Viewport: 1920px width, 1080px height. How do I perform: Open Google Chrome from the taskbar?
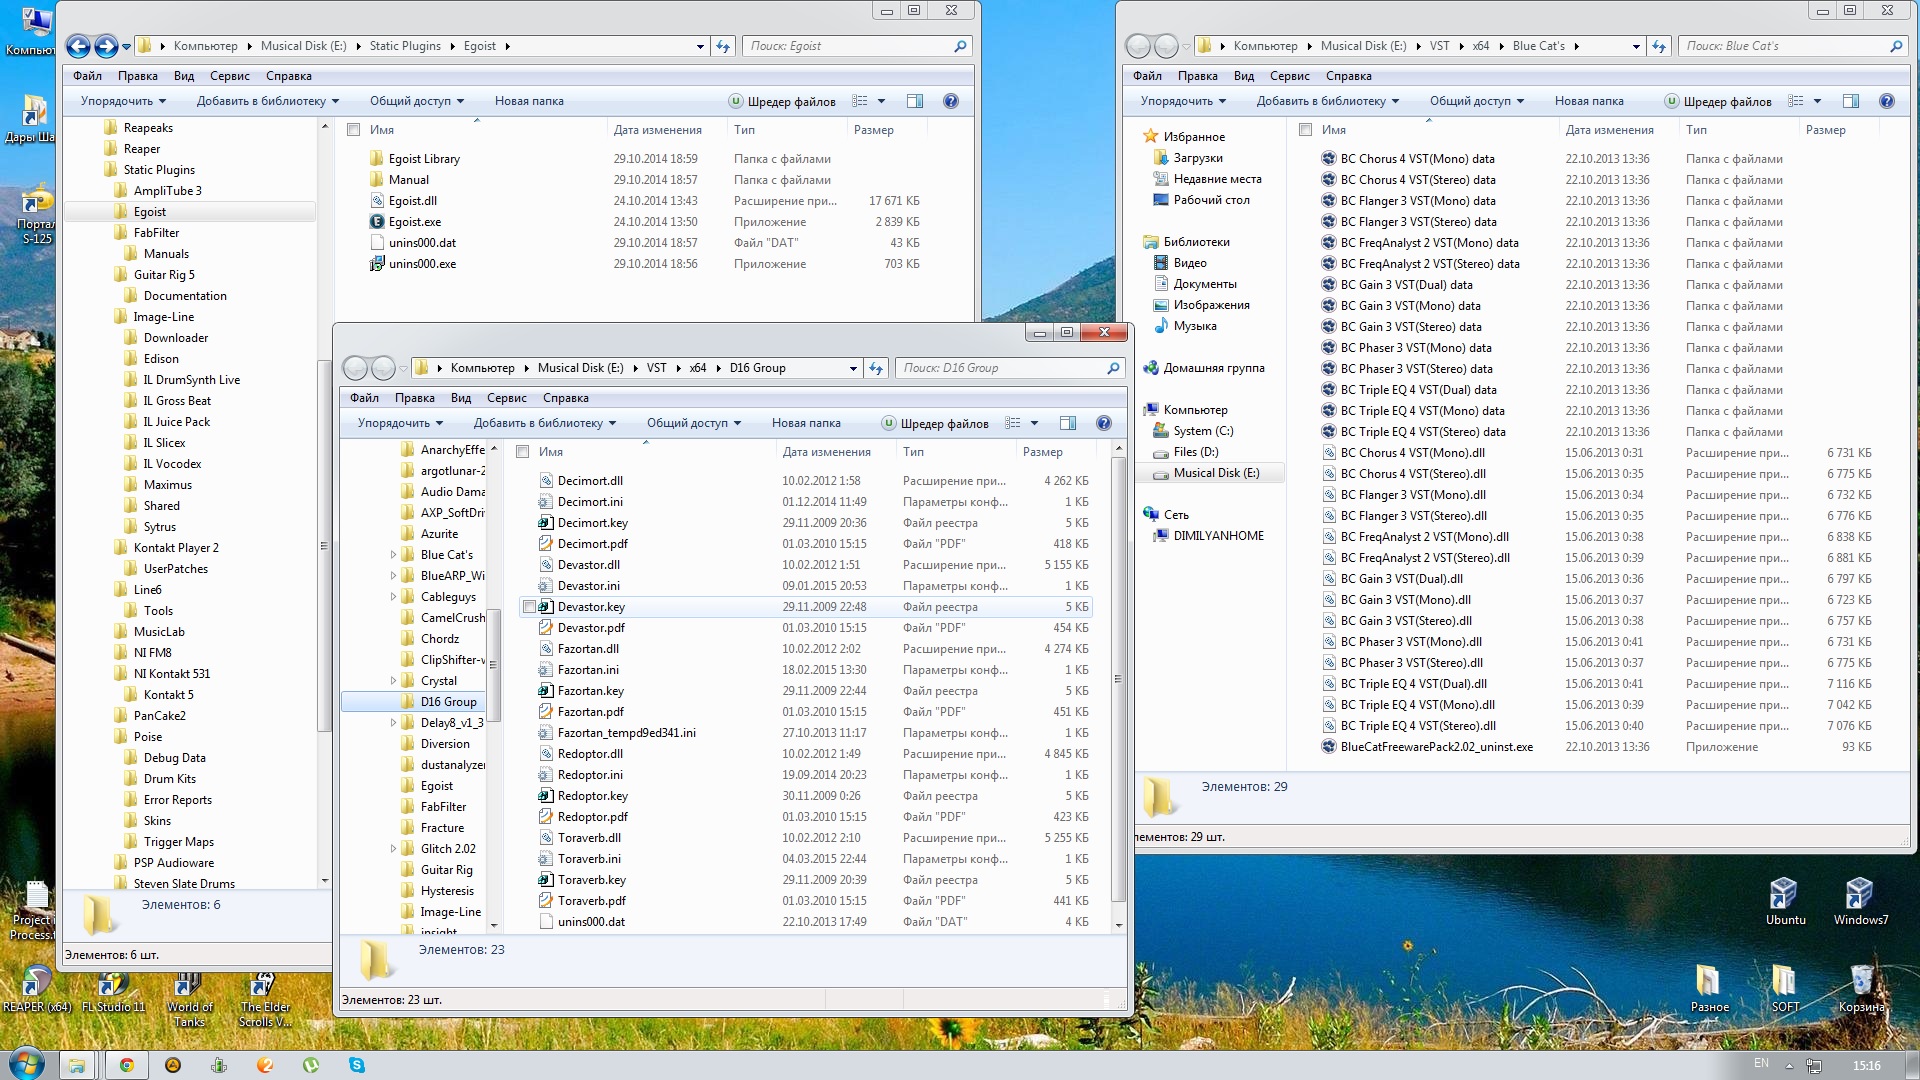coord(127,1065)
